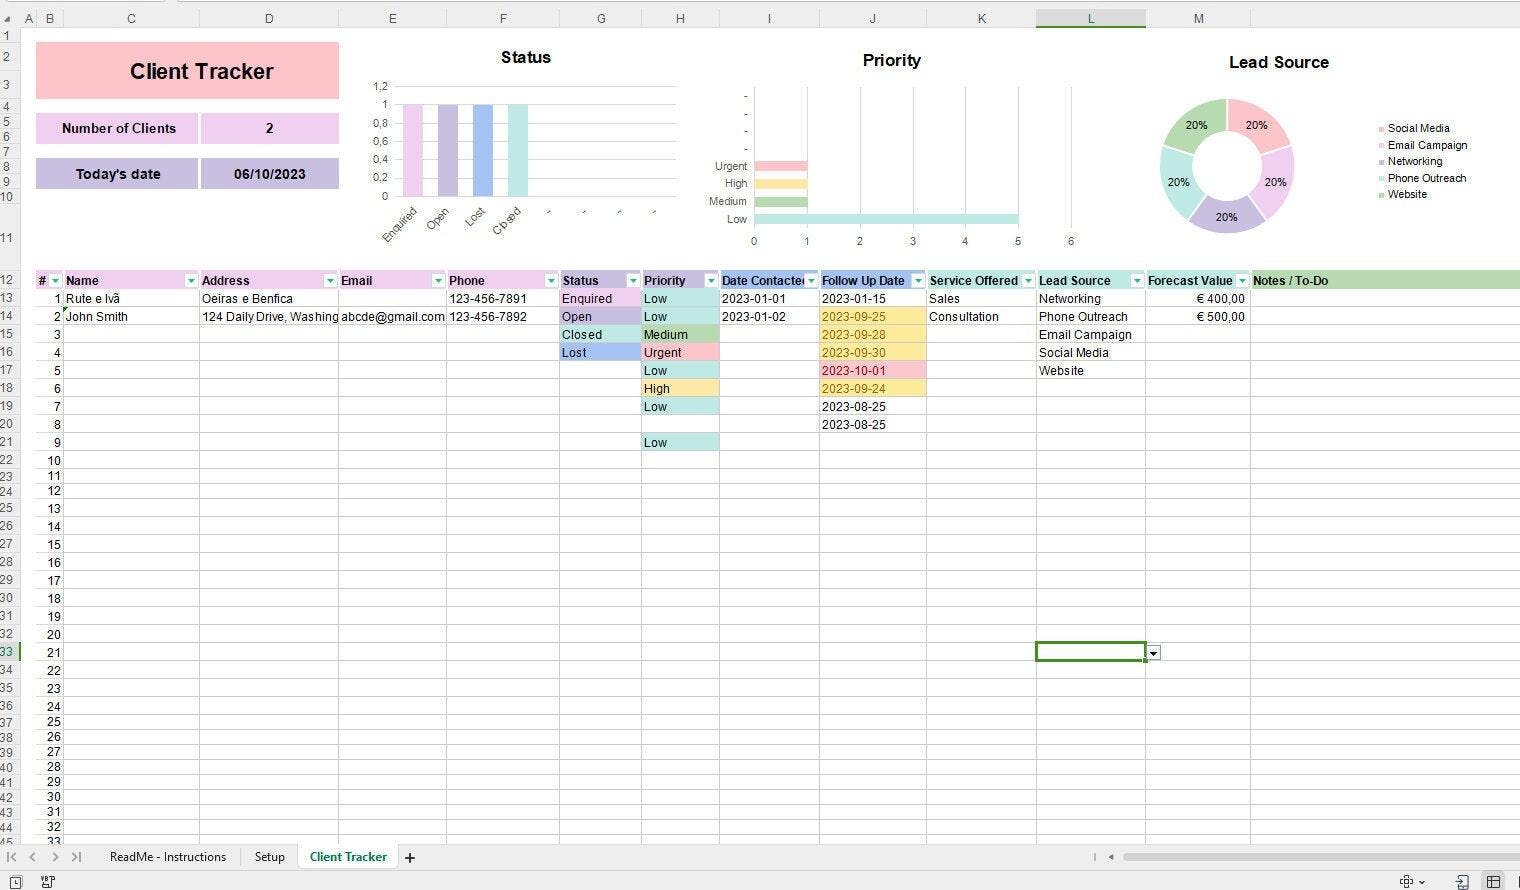Screen dimensions: 1520x890
Task: Open Display Settings icon in status bar
Action: [x=1407, y=881]
